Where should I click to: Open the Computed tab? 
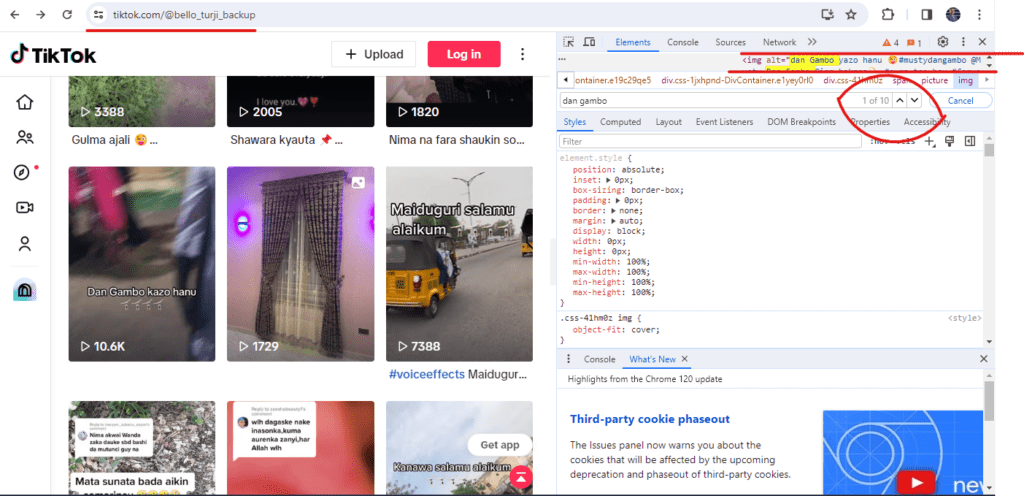620,122
